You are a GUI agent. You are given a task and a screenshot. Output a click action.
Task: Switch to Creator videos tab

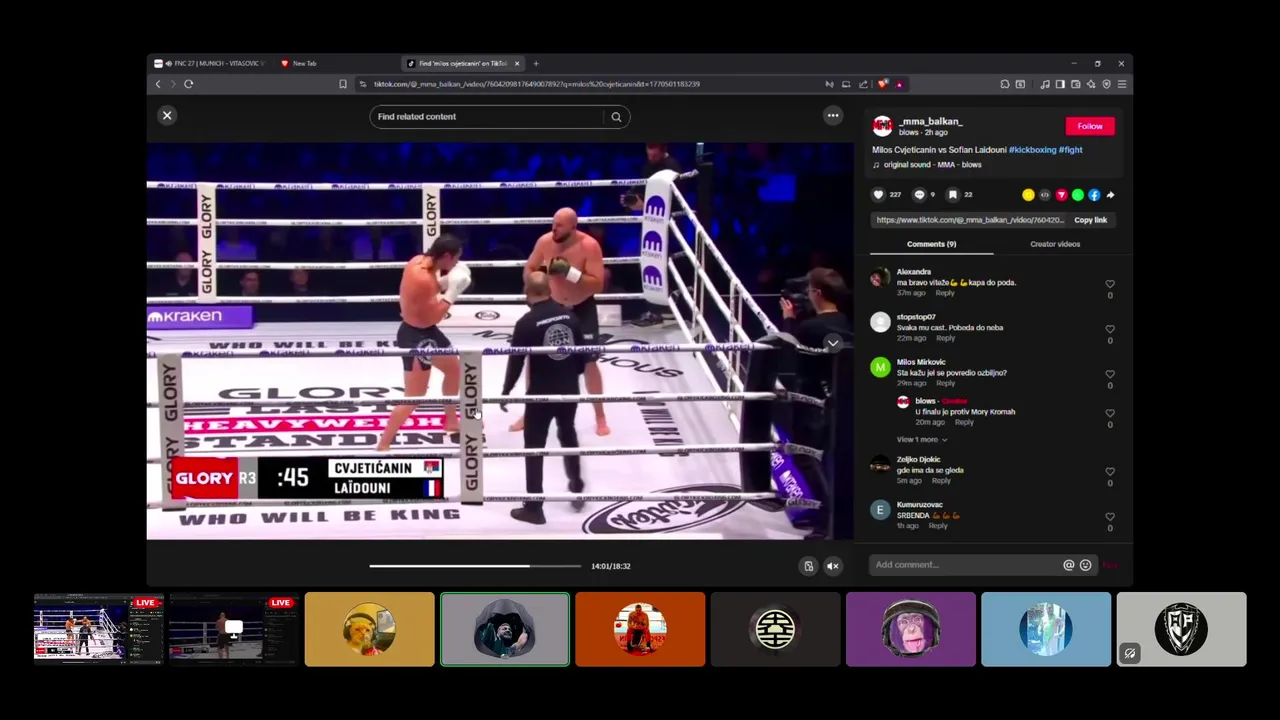click(1055, 244)
